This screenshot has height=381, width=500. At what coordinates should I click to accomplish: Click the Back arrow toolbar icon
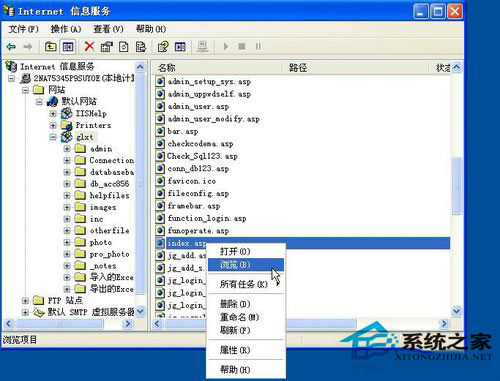[11, 47]
